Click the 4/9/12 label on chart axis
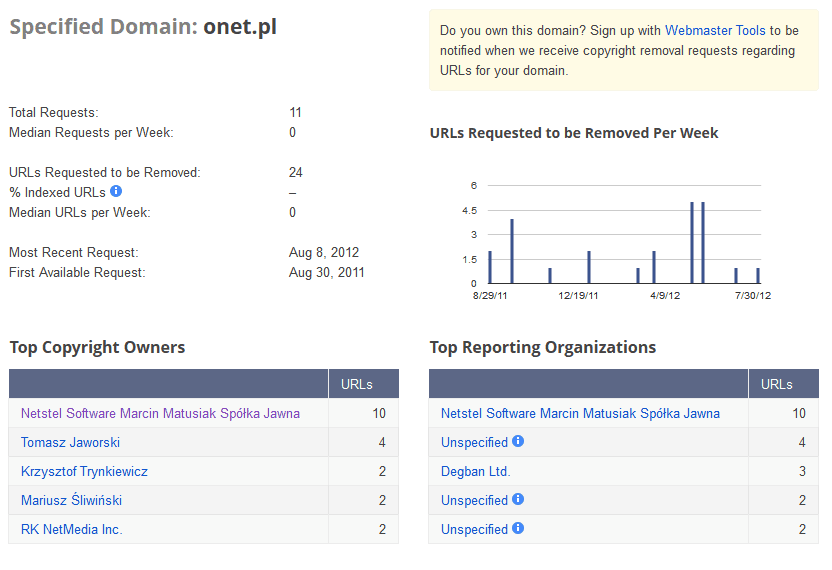The width and height of the screenshot is (832, 570). coord(665,296)
